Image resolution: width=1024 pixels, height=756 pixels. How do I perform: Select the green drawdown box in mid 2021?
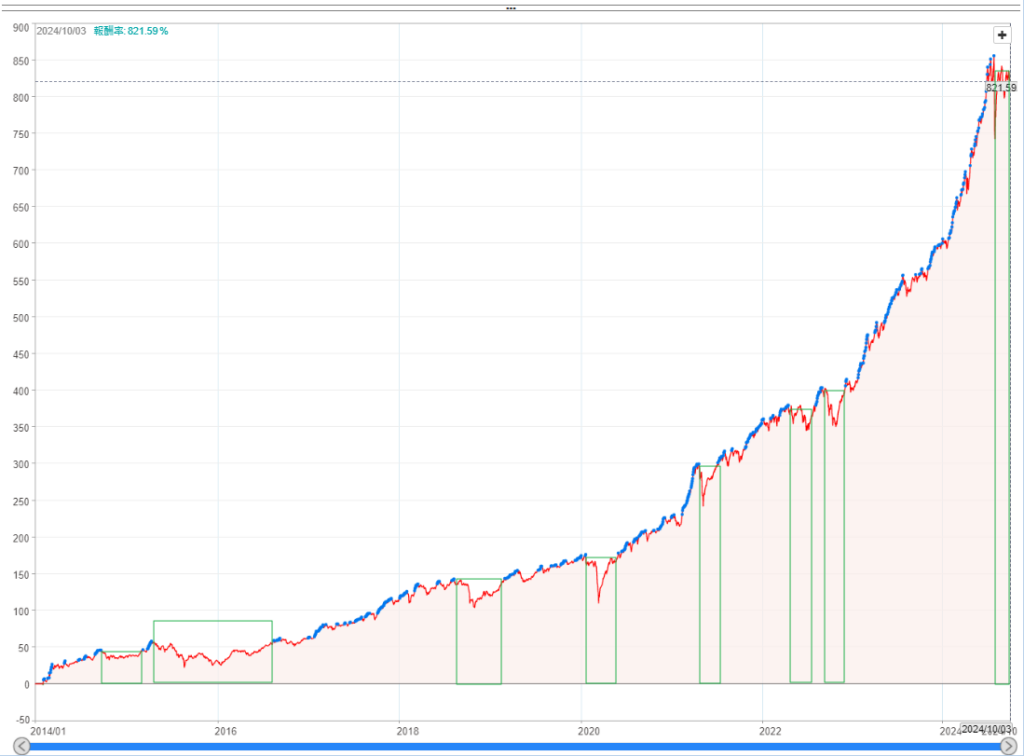click(x=709, y=574)
